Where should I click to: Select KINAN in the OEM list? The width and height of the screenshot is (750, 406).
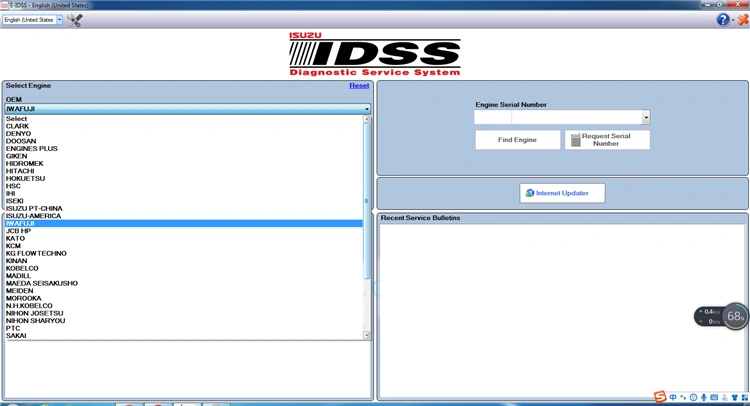pos(184,261)
